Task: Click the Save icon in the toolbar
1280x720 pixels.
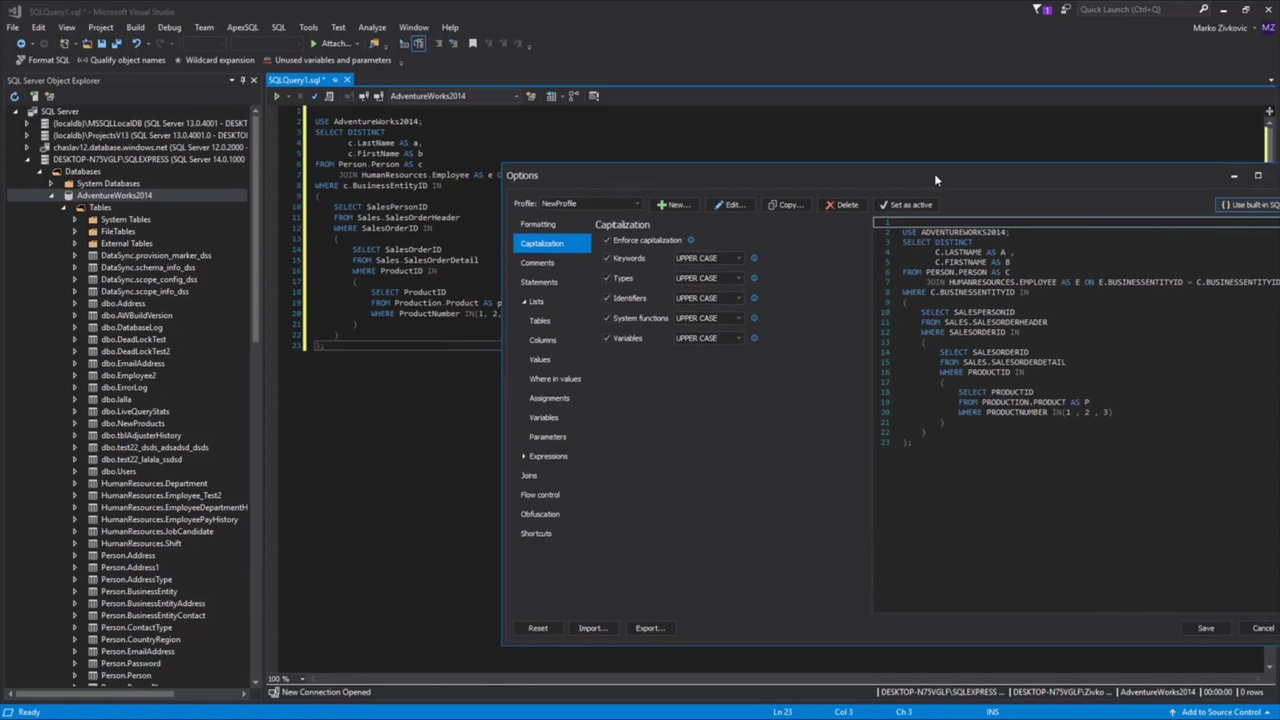Action: 102,43
